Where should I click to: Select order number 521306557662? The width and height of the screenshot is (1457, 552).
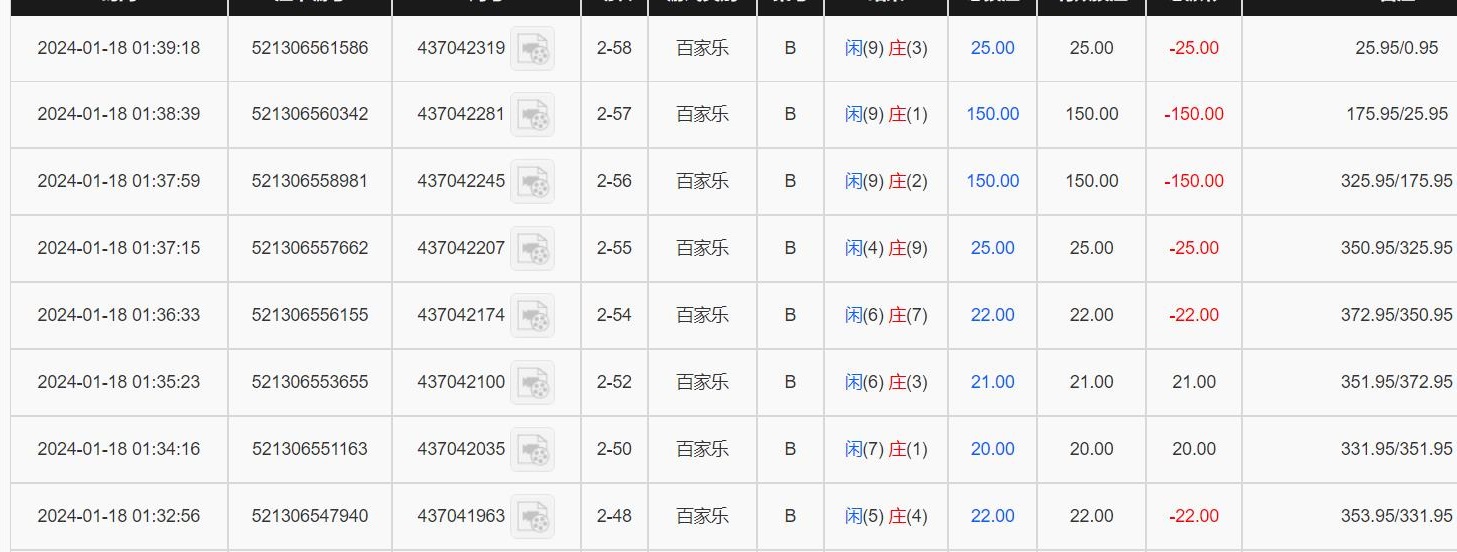[x=310, y=248]
